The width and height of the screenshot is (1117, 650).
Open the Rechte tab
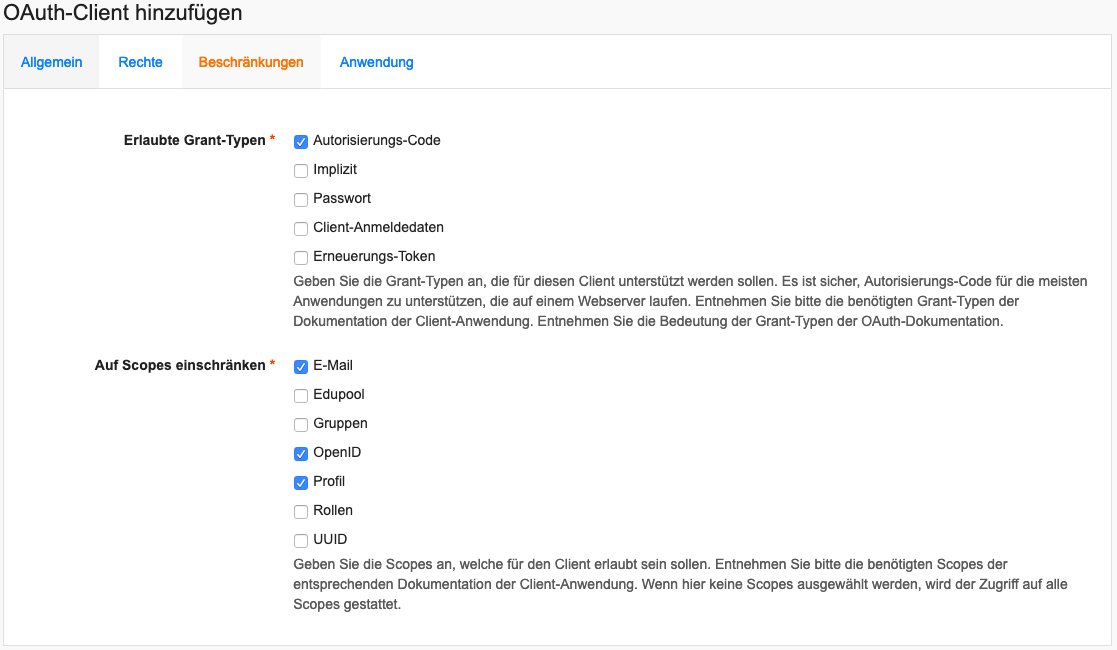point(140,62)
